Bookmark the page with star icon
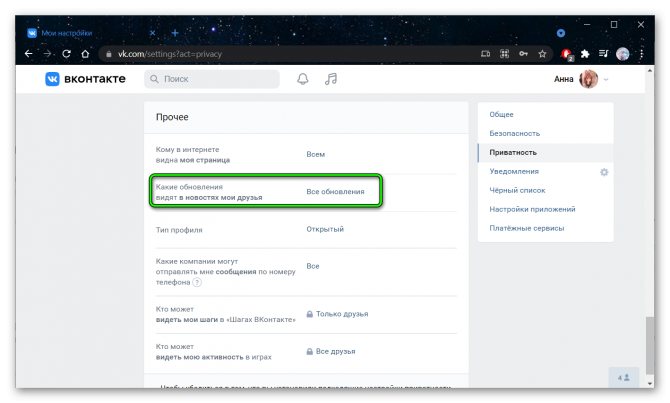Screen dimensions: 670x403 [x=542, y=53]
